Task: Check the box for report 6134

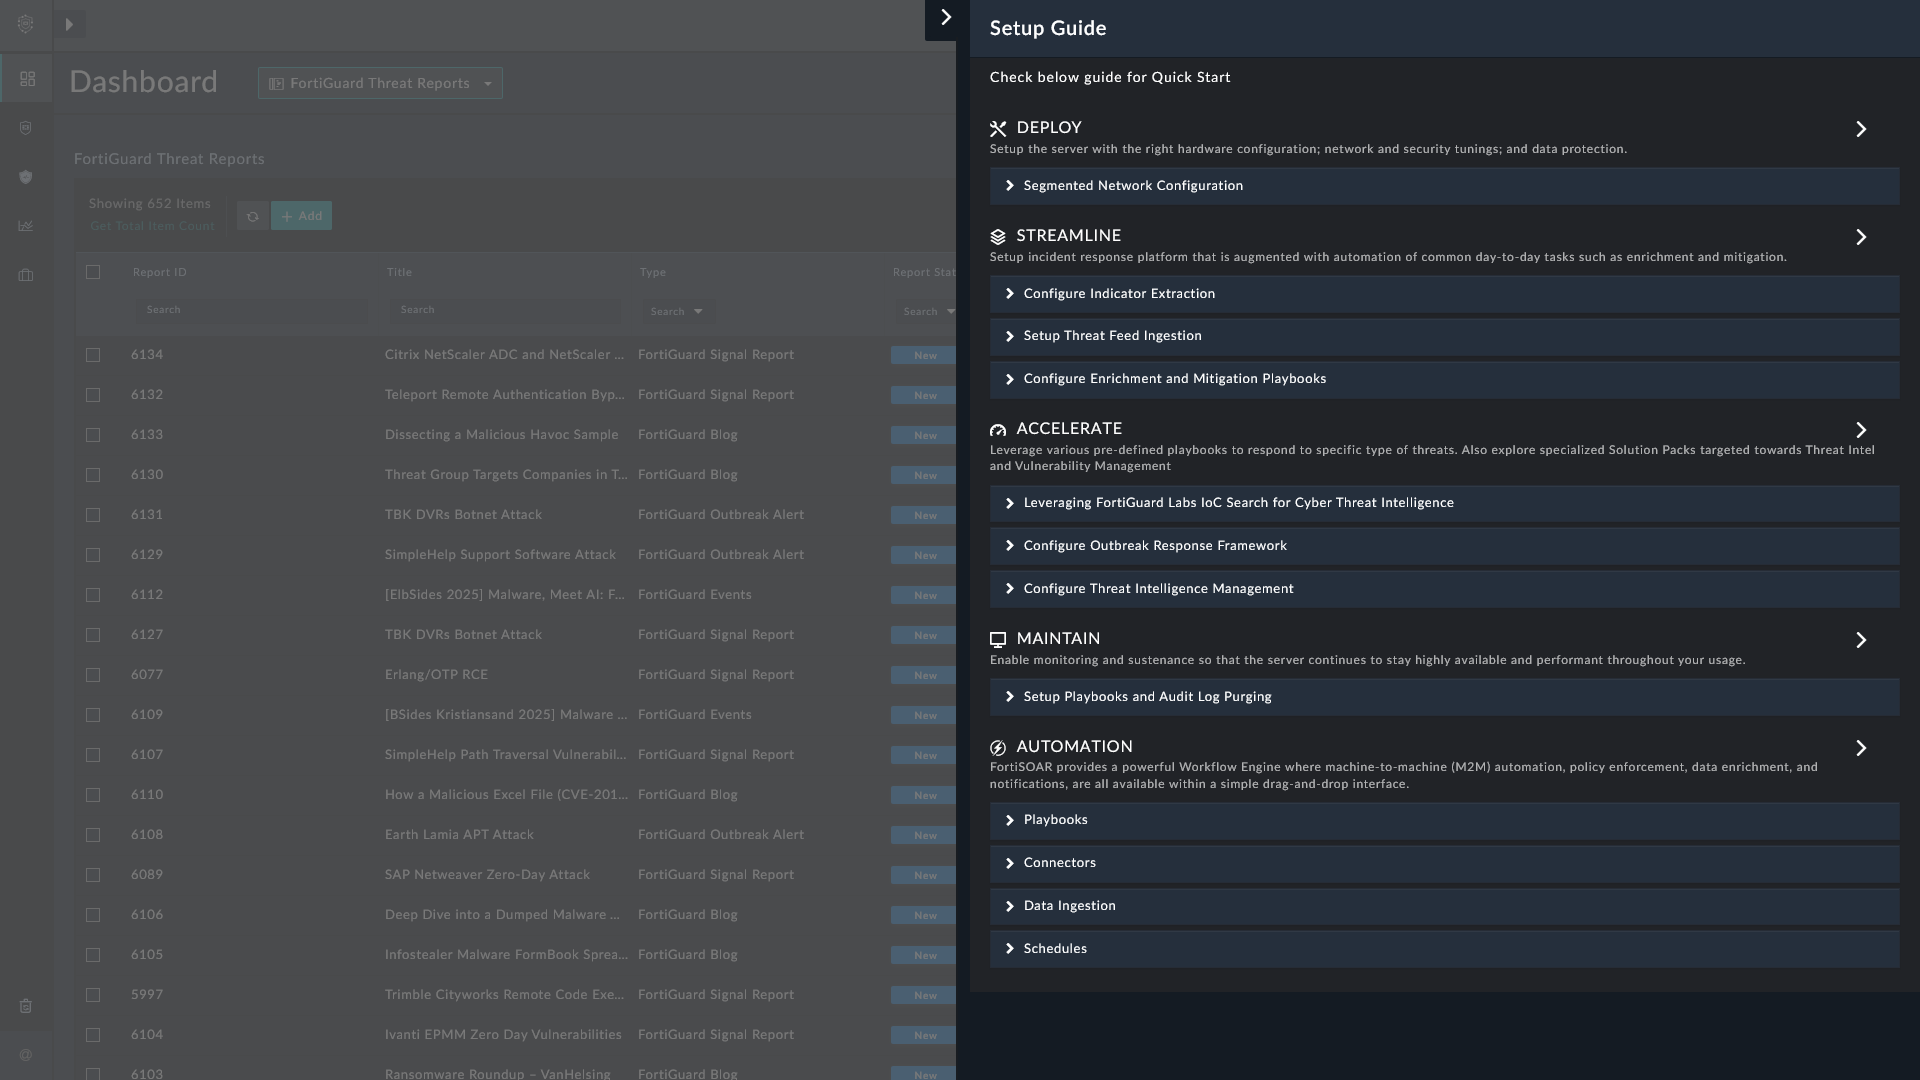Action: coord(93,355)
